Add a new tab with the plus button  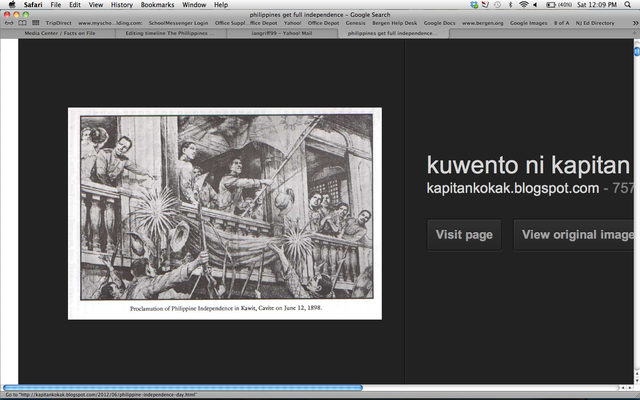[634, 33]
